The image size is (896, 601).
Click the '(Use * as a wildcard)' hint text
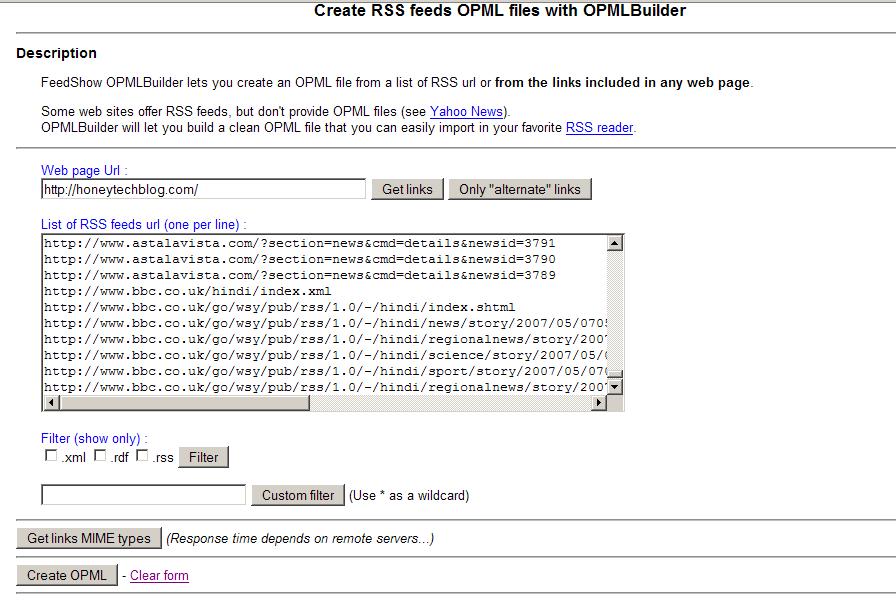pos(409,495)
